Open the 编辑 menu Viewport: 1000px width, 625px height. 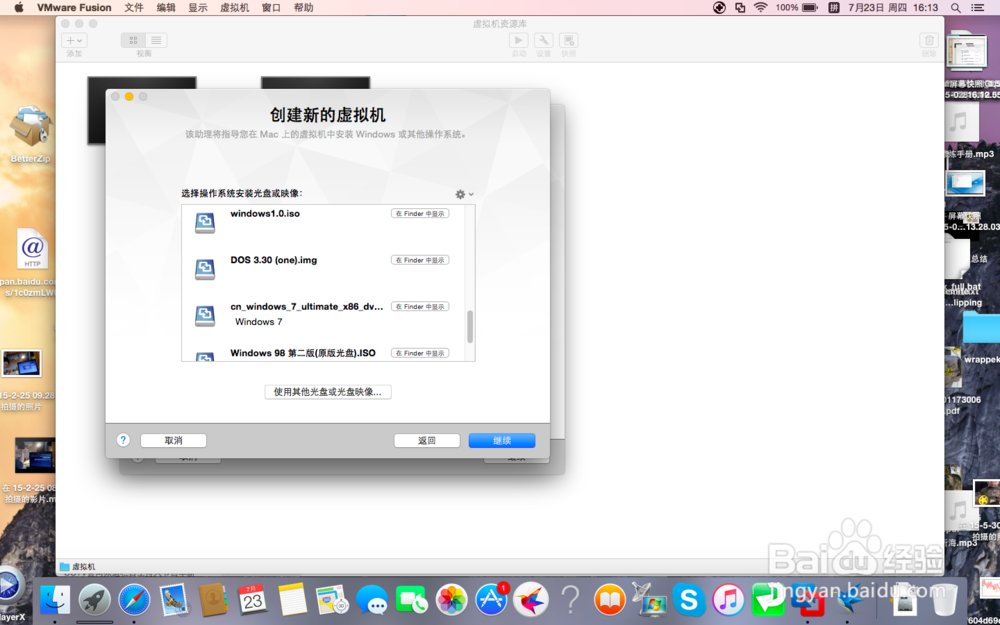(166, 8)
